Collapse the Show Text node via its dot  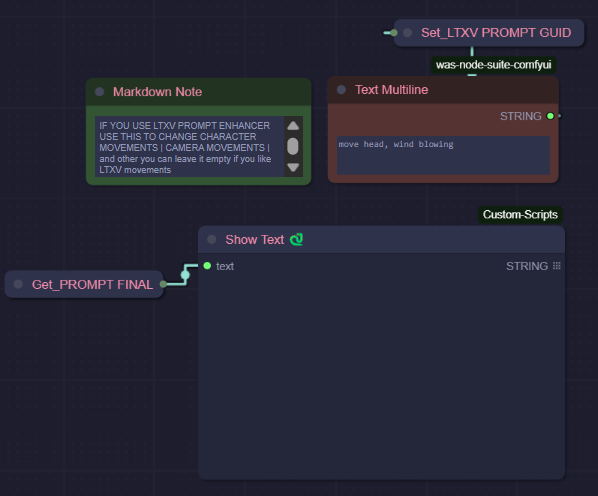(x=212, y=239)
